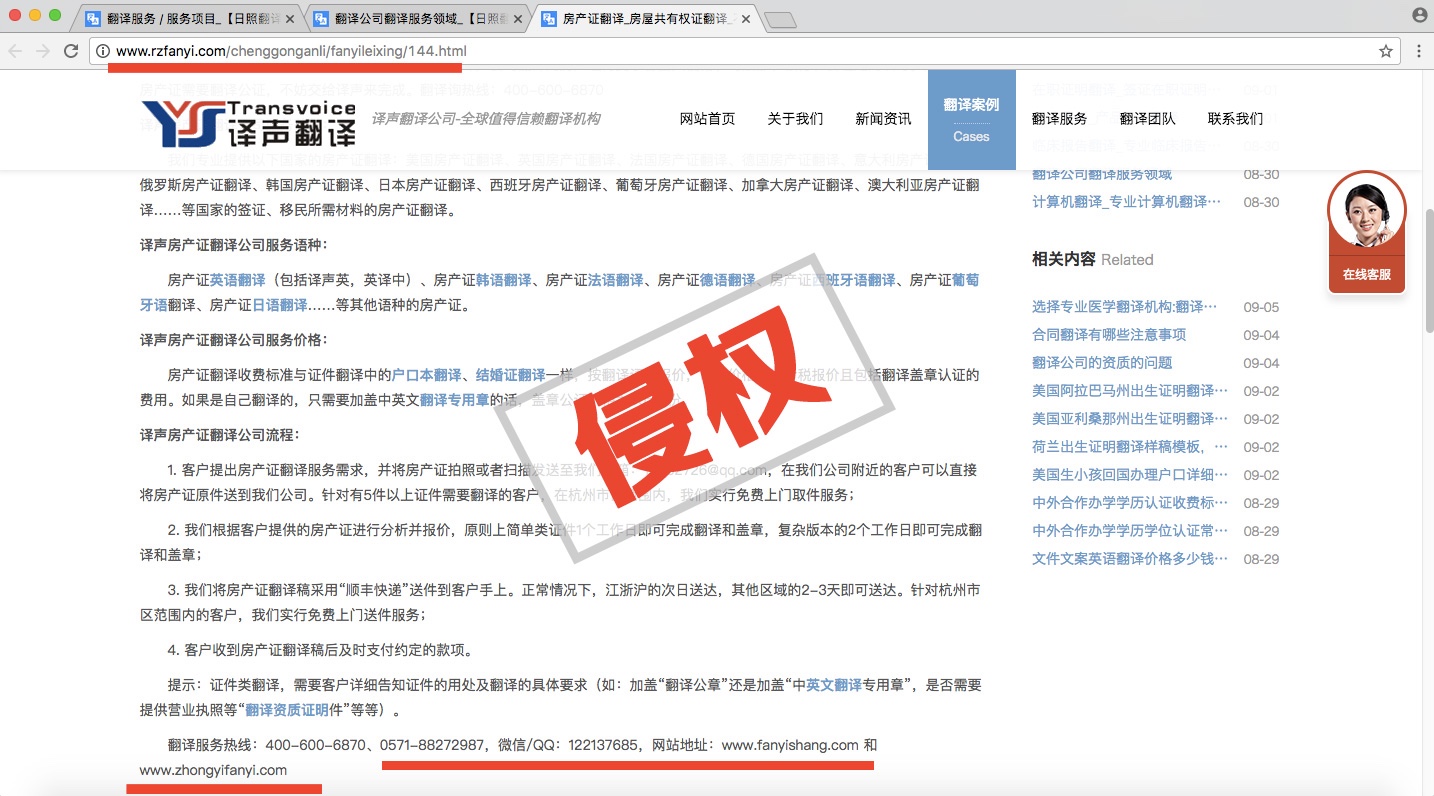Open 联系我们 in navigation menu
Screen dimensions: 1434x796
tap(1235, 119)
